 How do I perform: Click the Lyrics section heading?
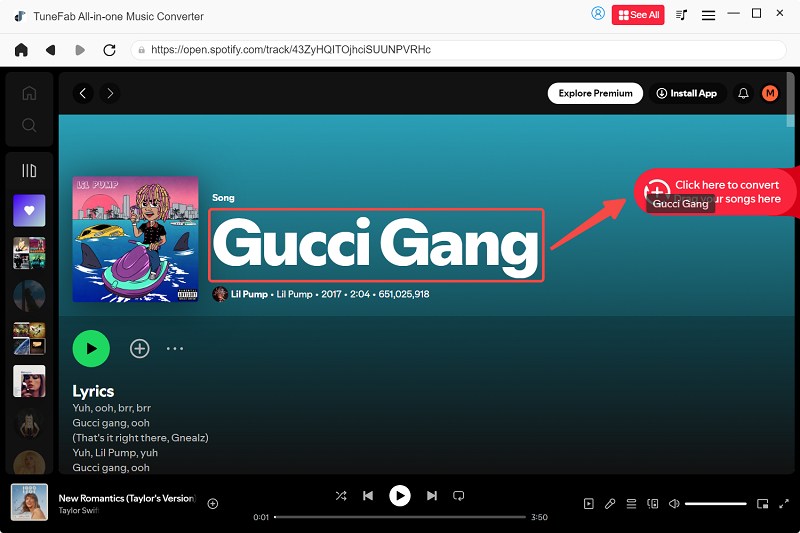(93, 391)
